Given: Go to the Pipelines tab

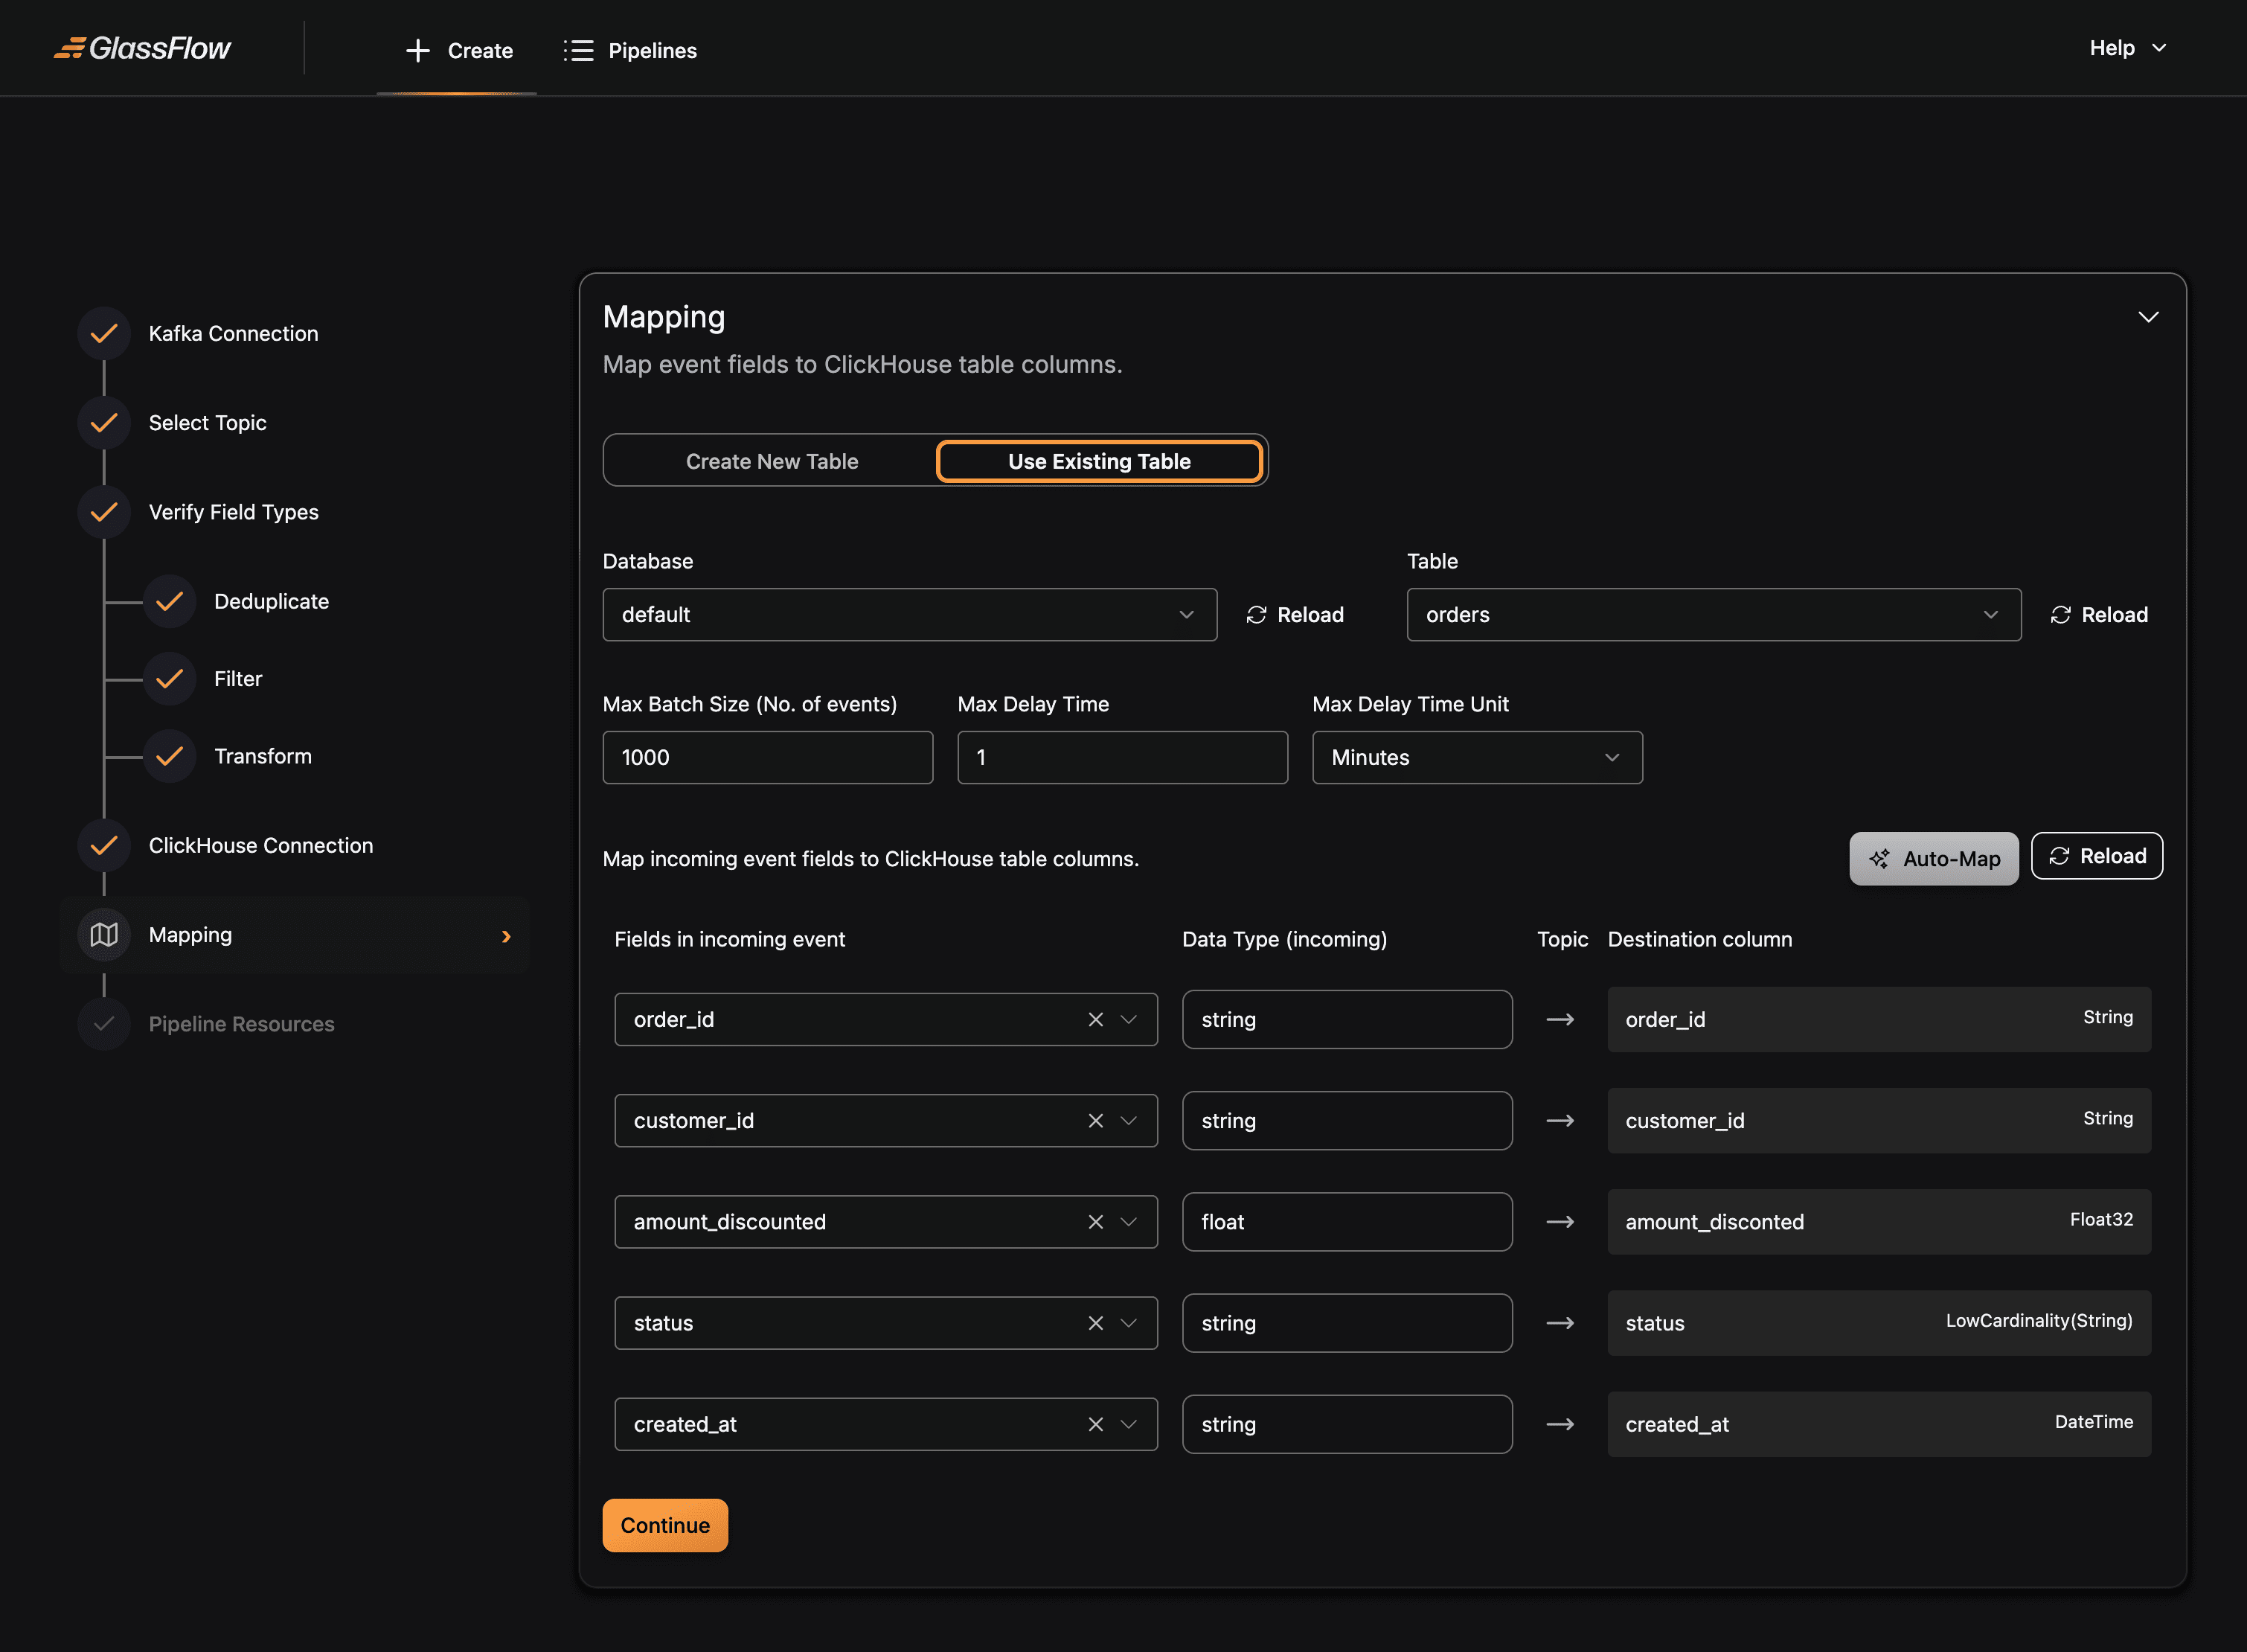Looking at the screenshot, I should (x=631, y=50).
